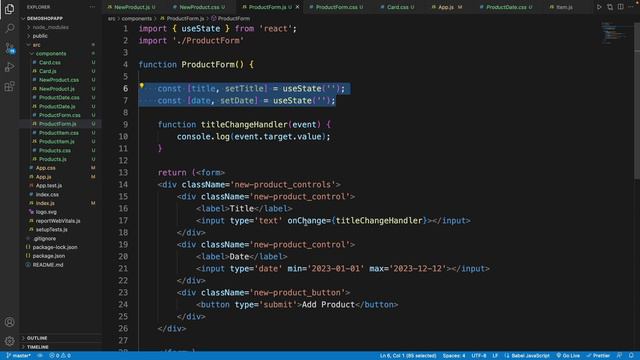Click the Go Live status button
The image size is (640, 360).
coord(568,356)
